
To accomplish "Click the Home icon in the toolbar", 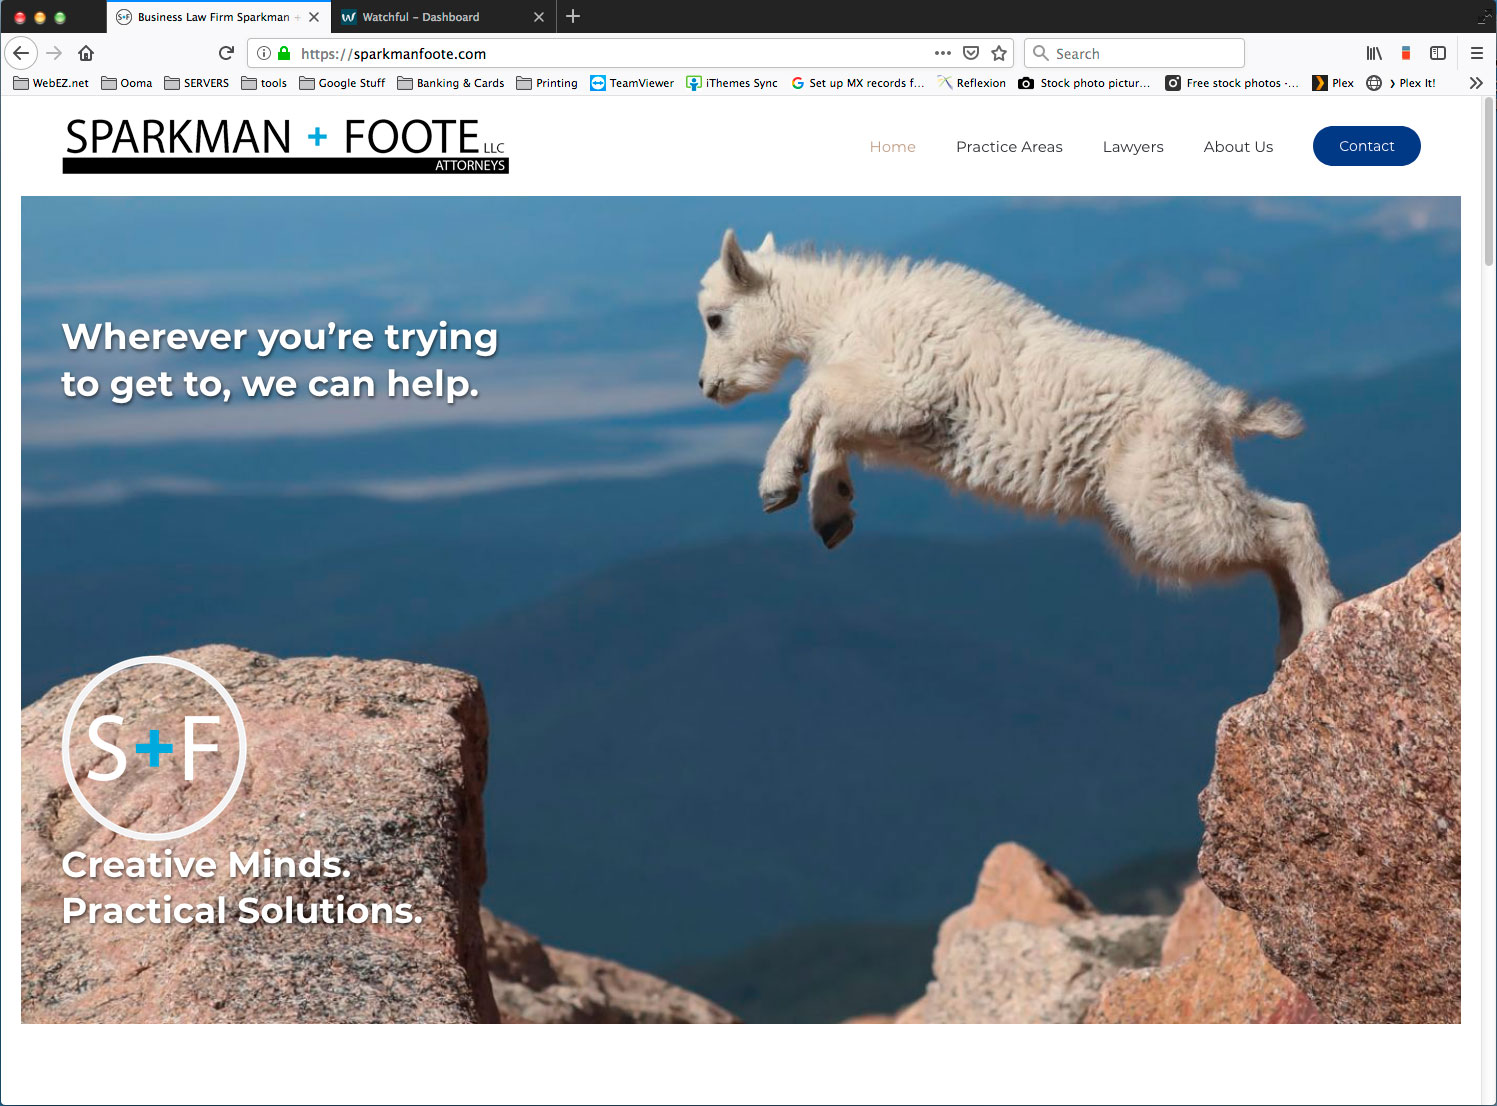I will [x=86, y=53].
